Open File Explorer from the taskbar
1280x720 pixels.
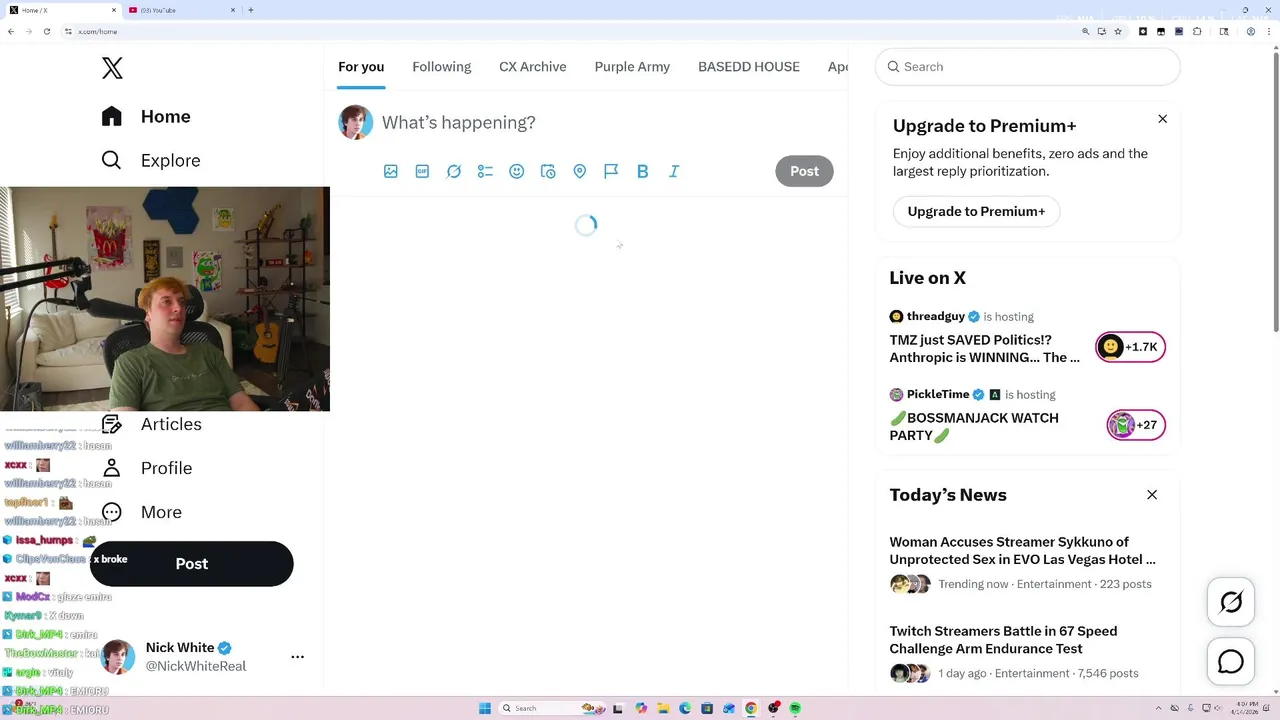coord(663,708)
